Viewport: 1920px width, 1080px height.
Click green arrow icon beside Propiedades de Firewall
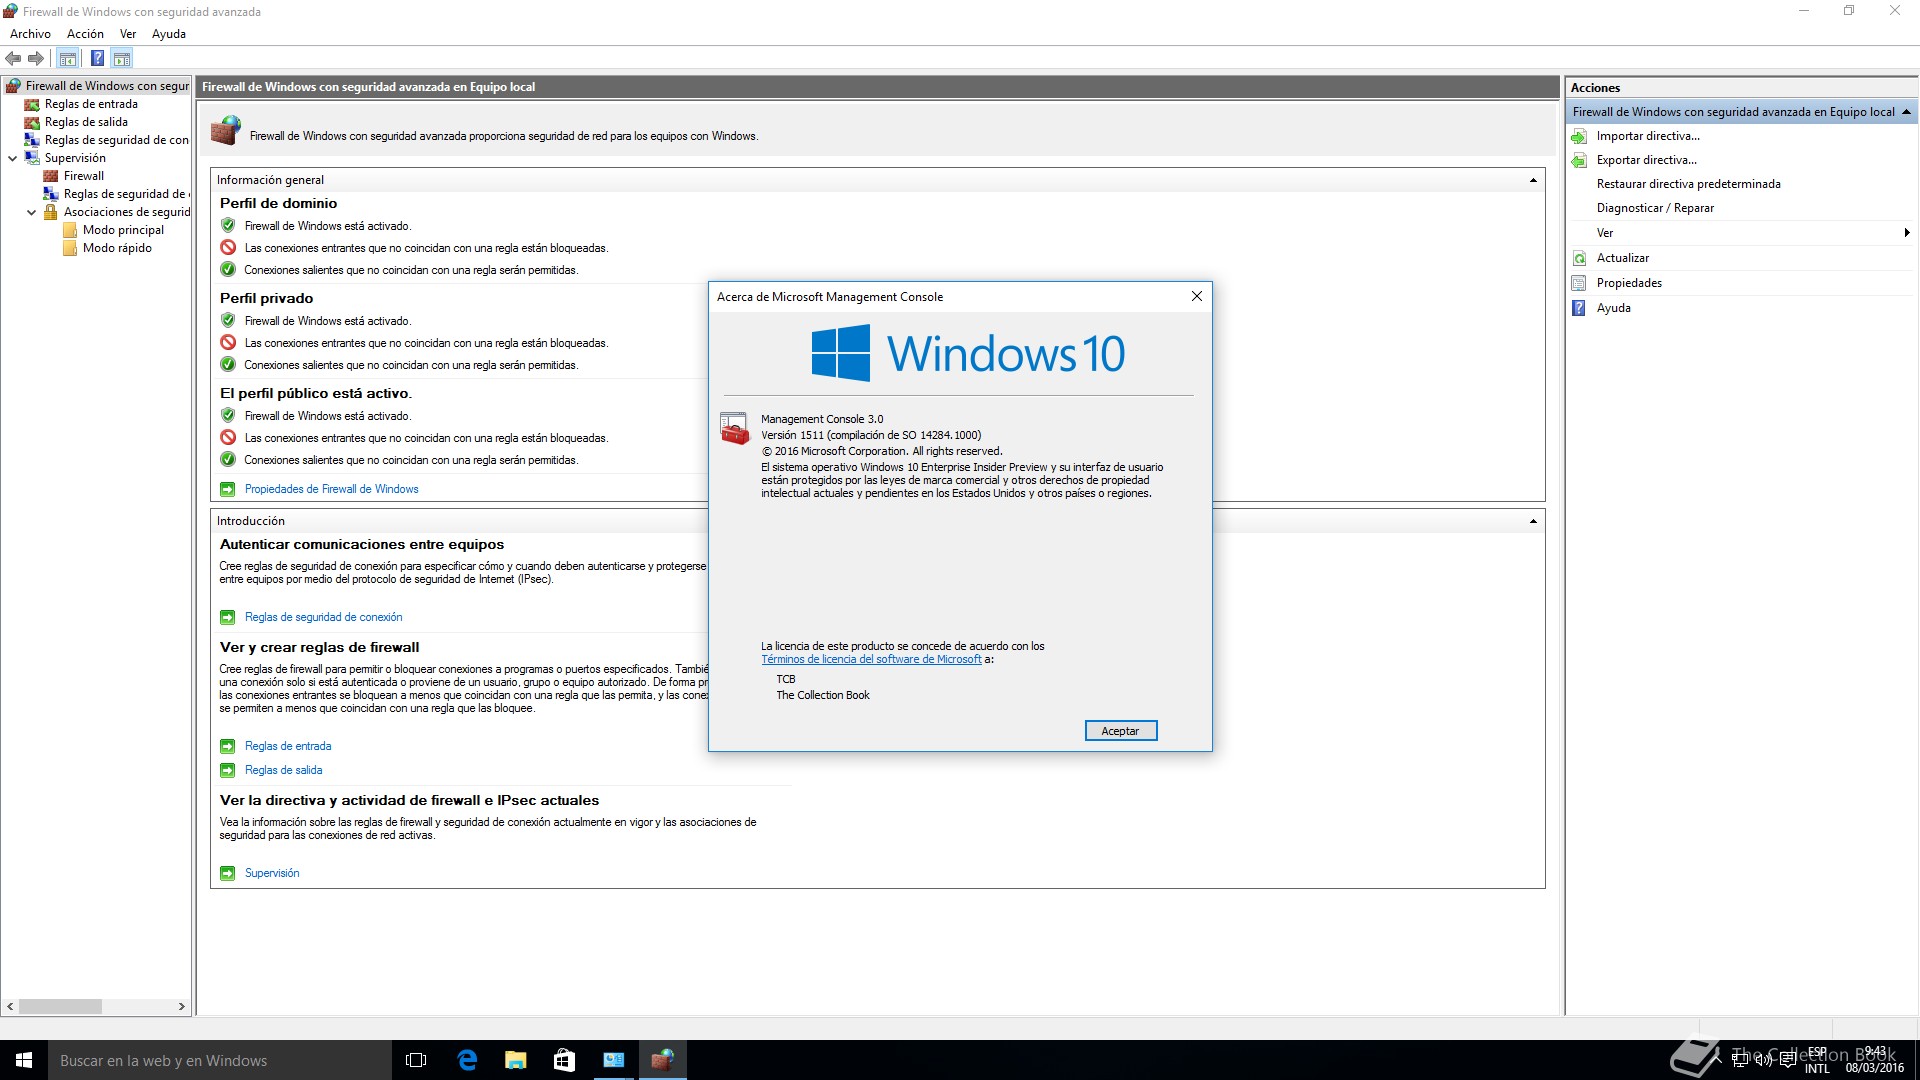click(227, 489)
